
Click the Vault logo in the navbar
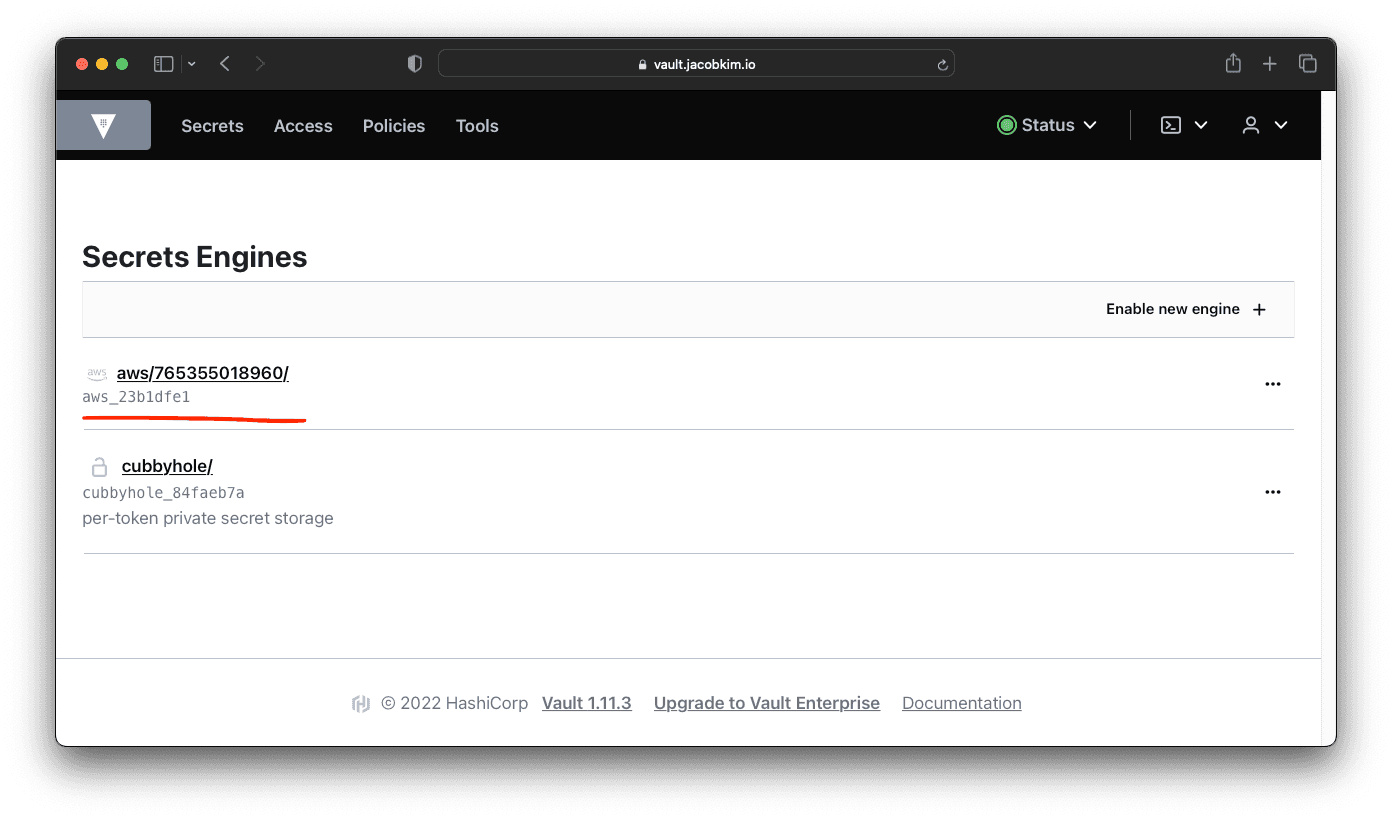103,124
